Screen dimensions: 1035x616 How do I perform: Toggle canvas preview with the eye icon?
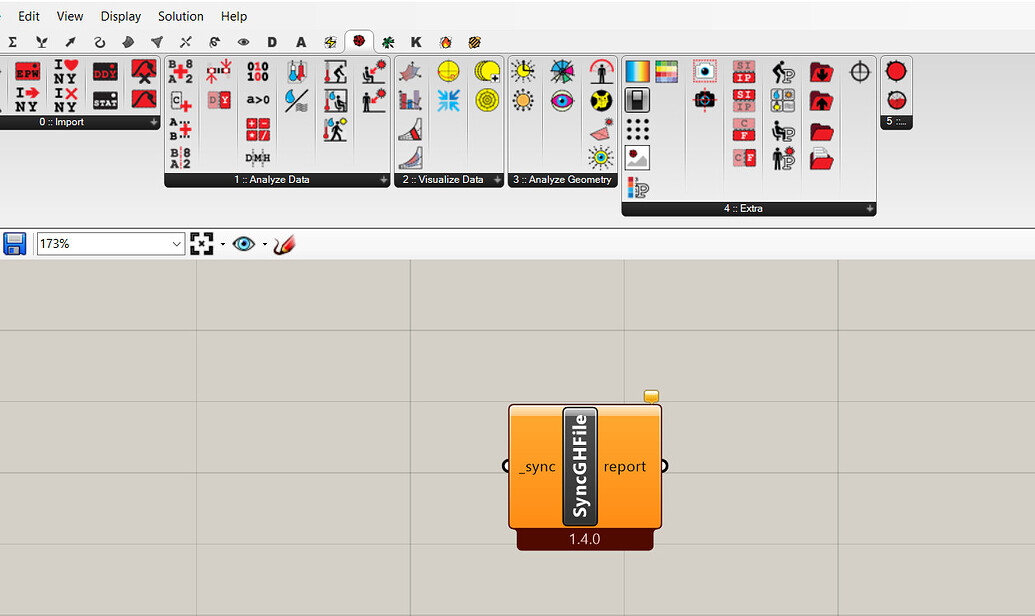click(242, 243)
